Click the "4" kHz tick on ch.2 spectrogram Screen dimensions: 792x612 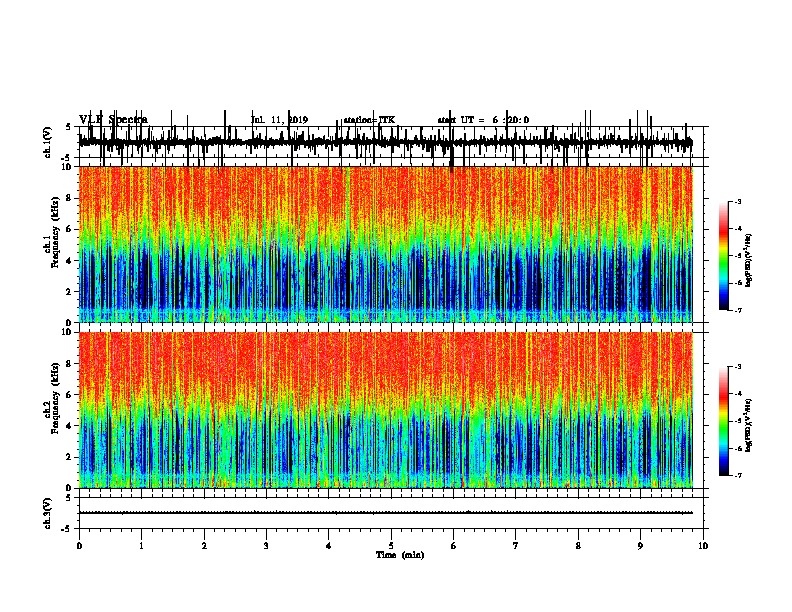(70, 426)
